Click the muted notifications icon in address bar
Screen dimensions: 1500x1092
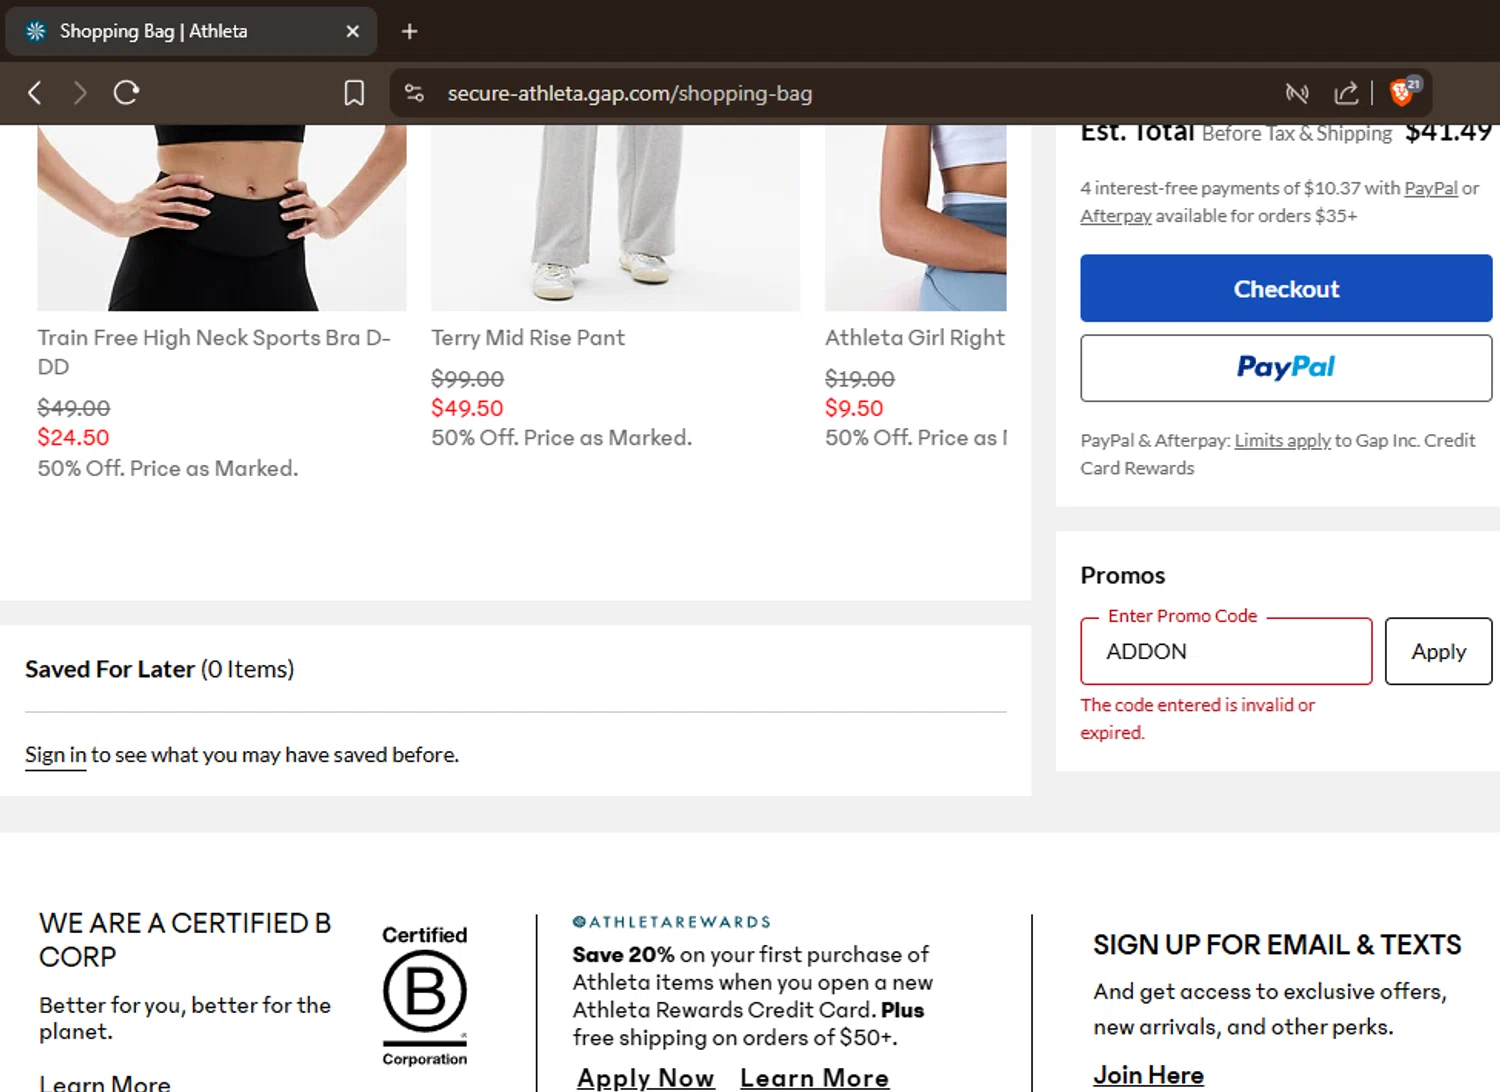point(1297,93)
